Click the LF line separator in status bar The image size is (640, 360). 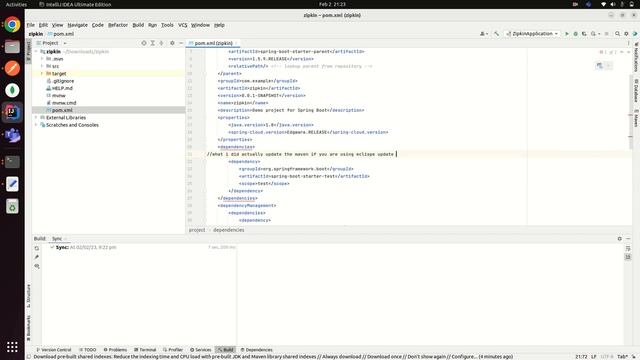click(593, 357)
